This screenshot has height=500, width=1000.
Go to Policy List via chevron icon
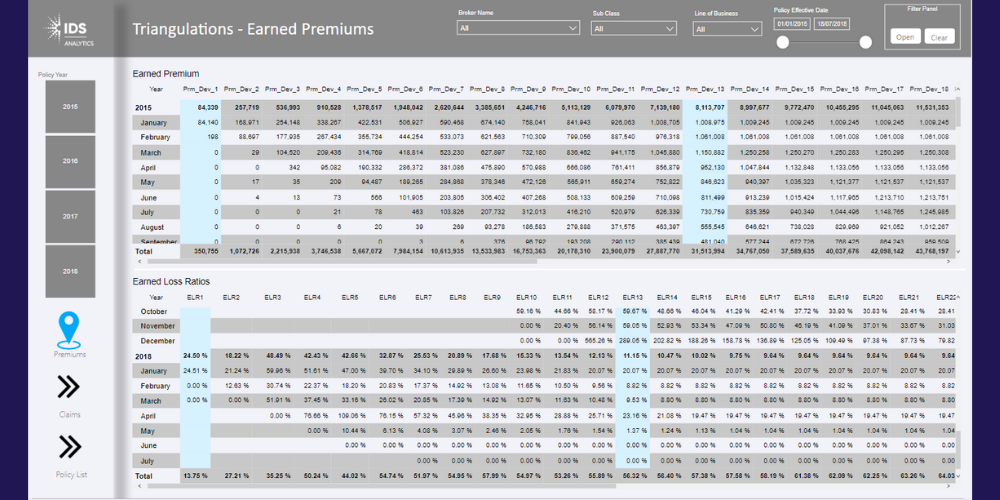coord(70,446)
